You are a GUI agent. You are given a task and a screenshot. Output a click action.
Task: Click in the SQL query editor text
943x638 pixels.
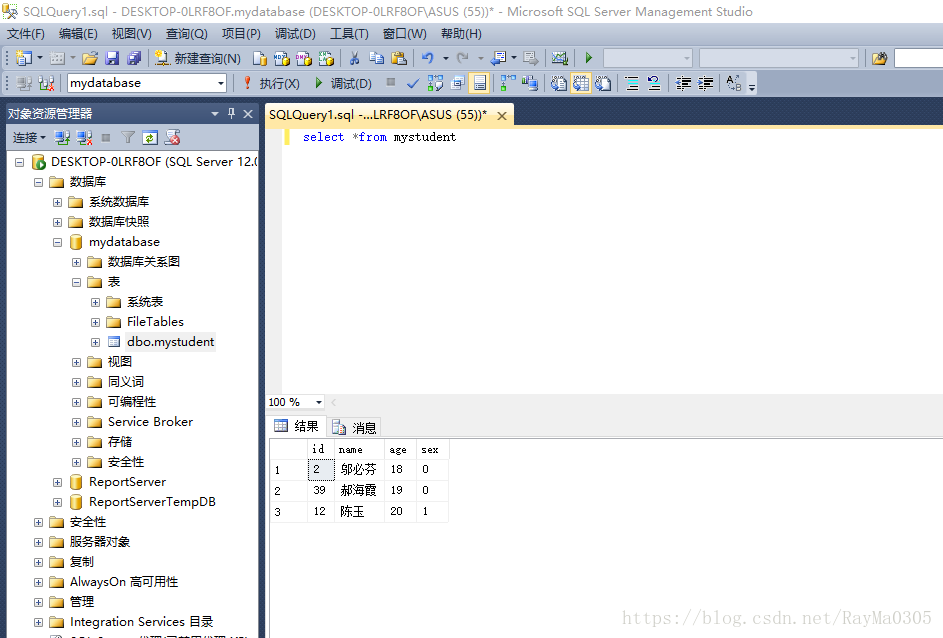379,137
